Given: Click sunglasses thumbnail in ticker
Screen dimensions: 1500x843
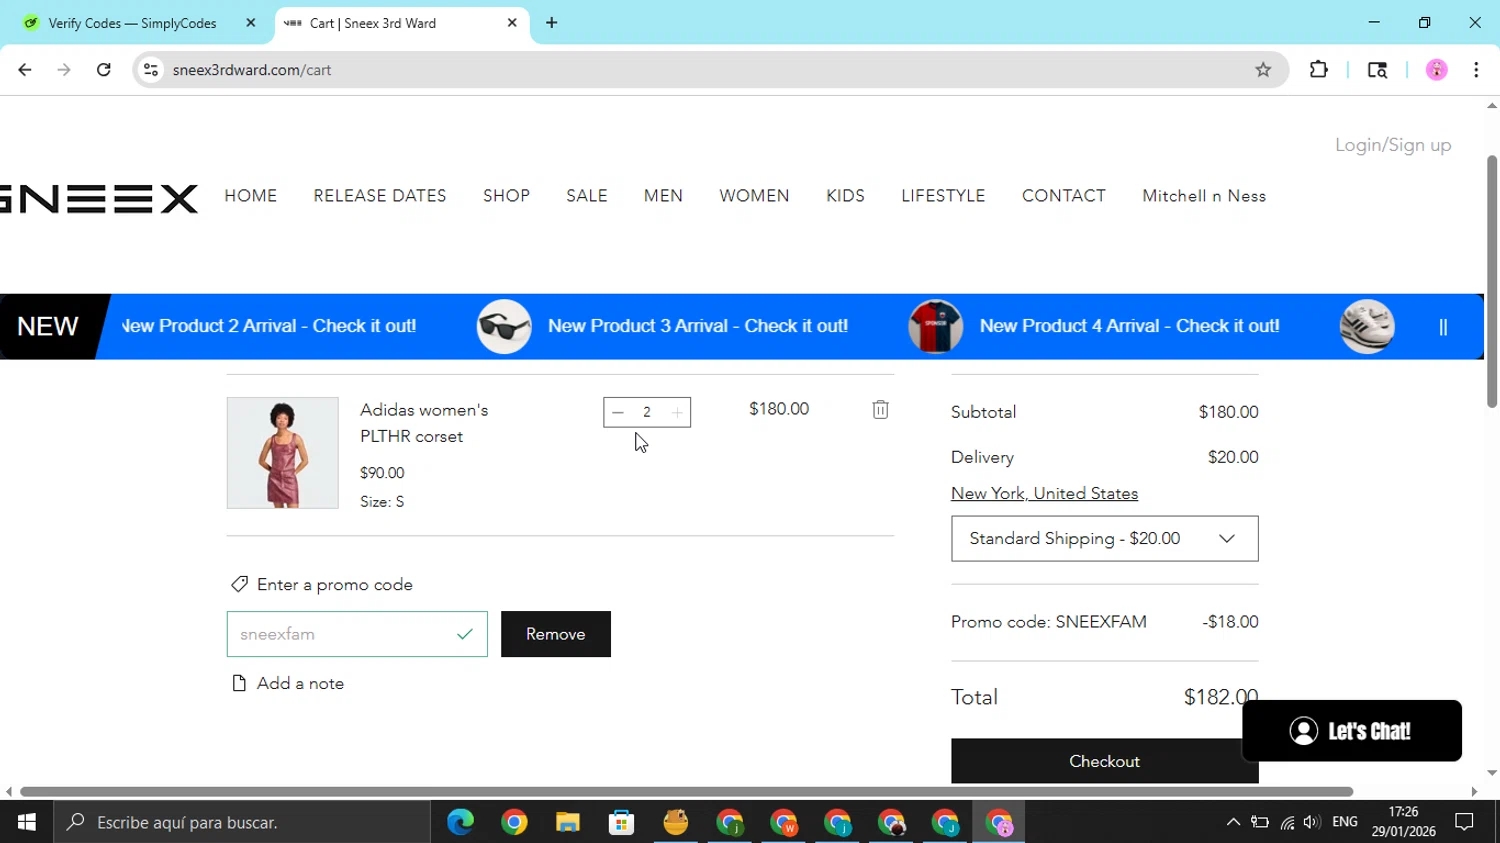Looking at the screenshot, I should [x=504, y=327].
